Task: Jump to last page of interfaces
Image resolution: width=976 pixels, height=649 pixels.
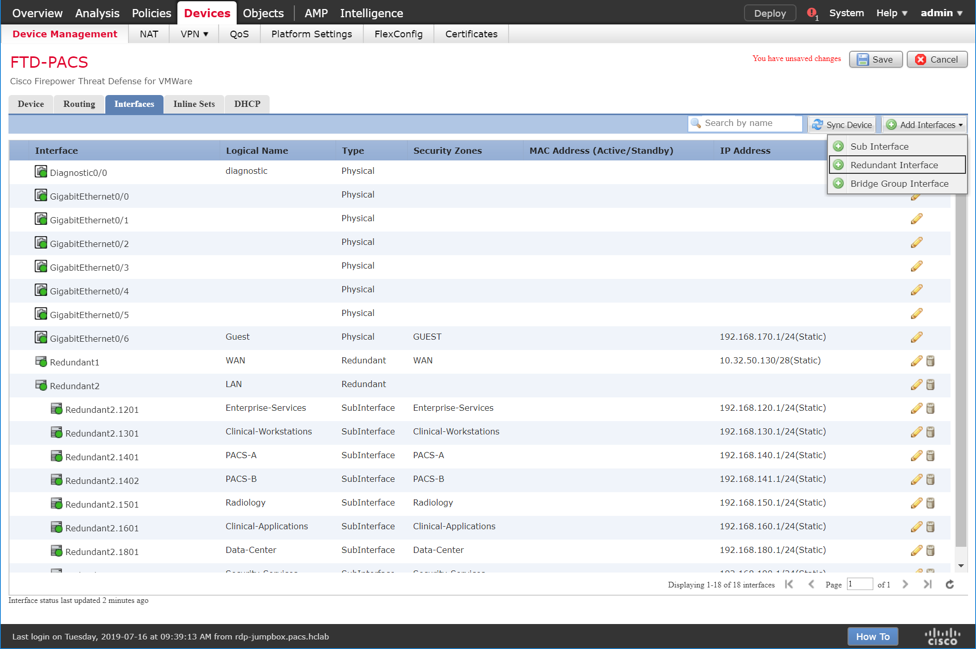Action: (x=927, y=585)
